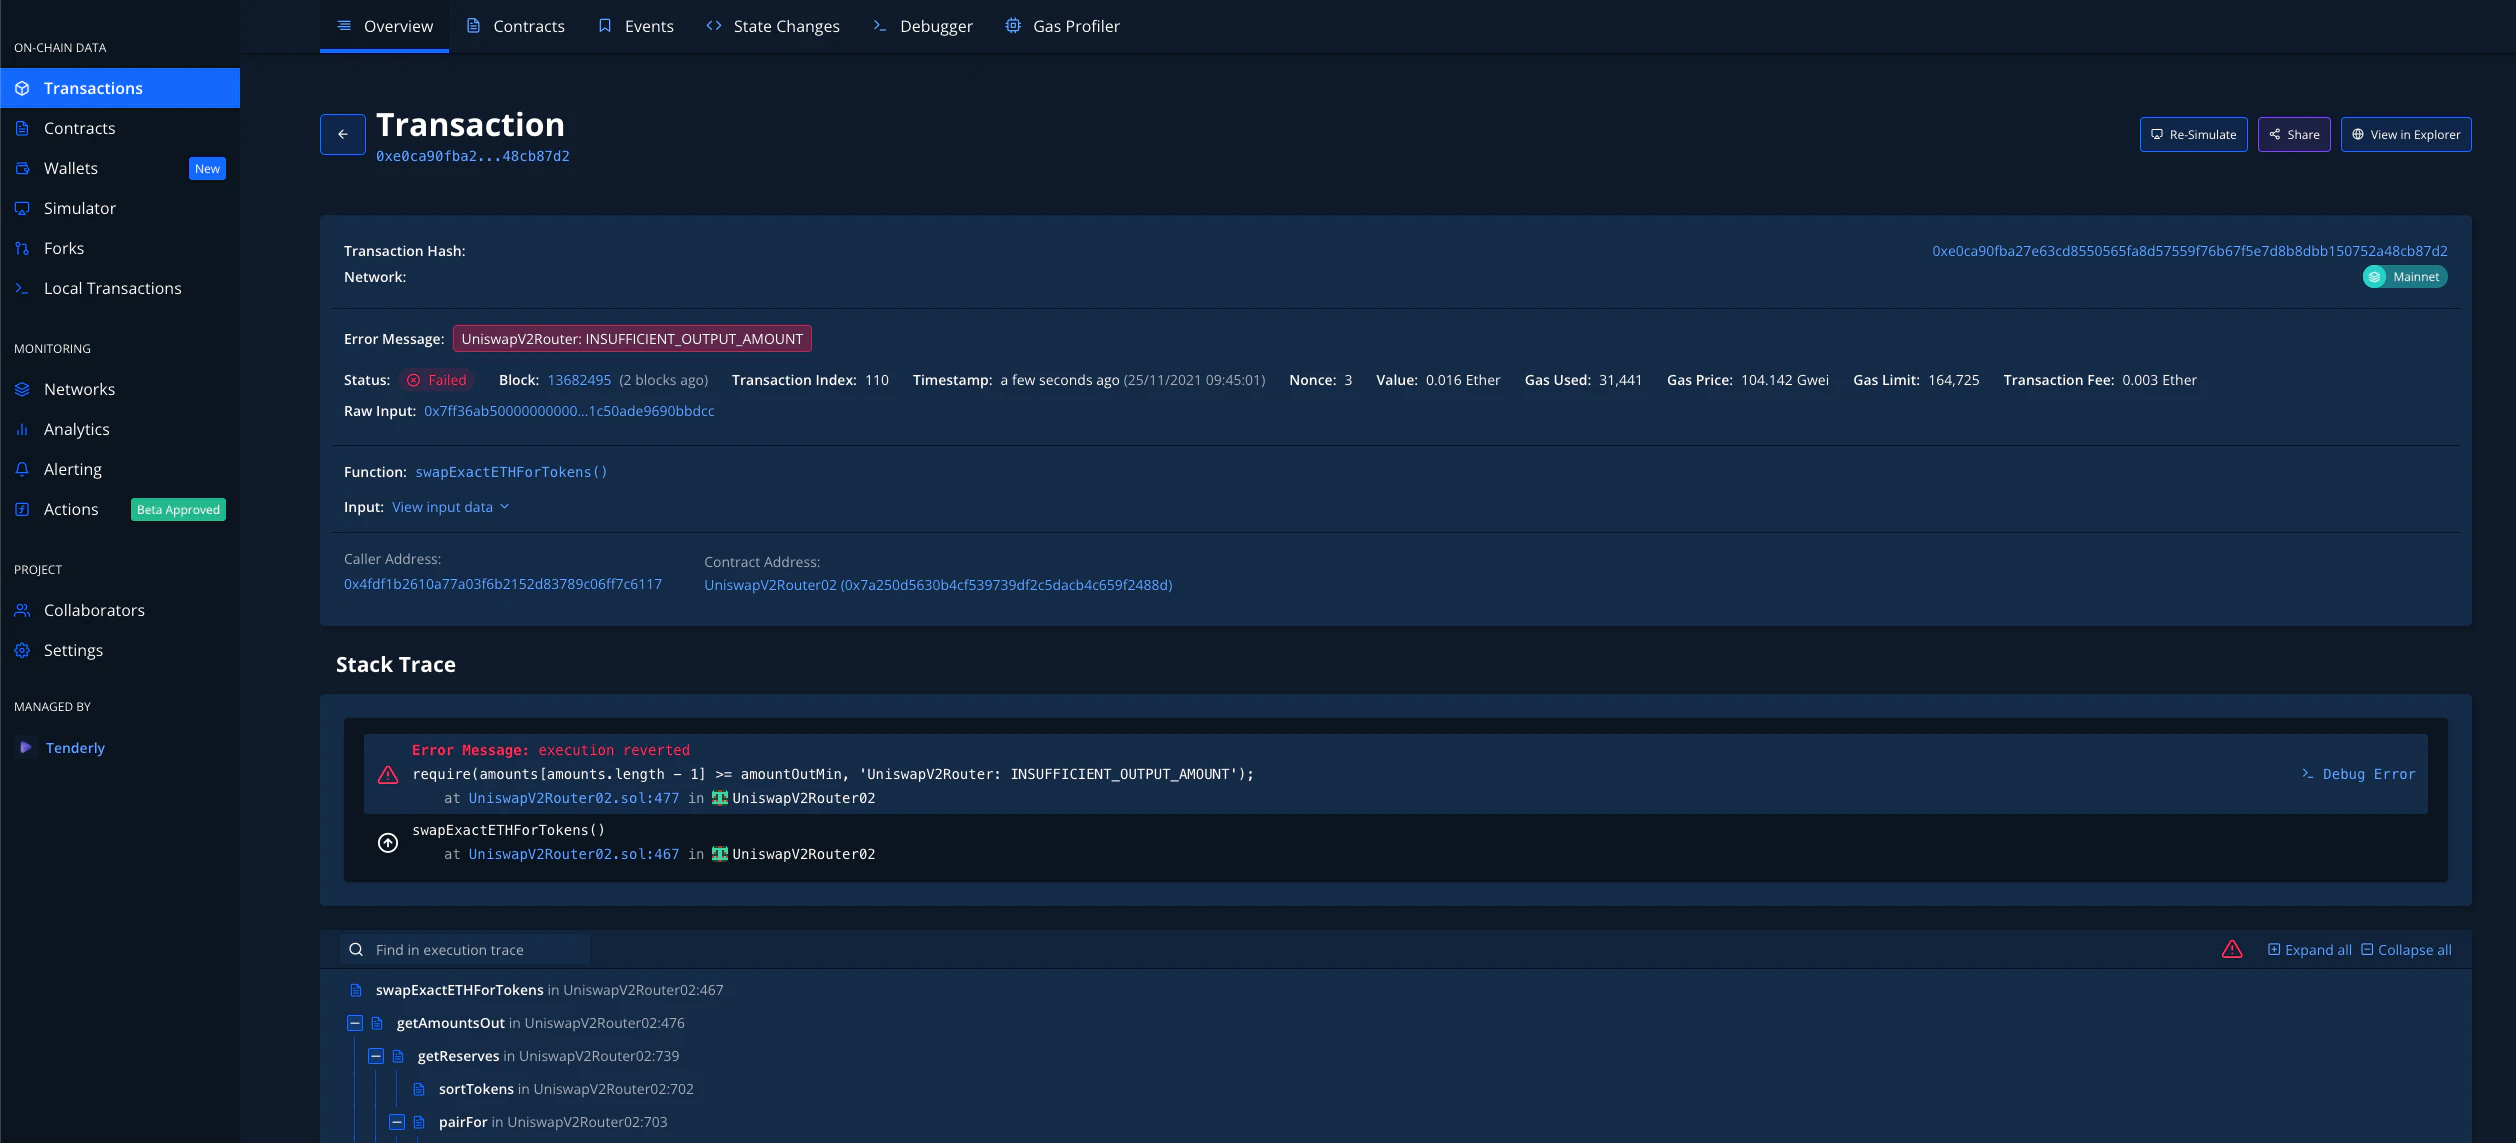The image size is (2516, 1143).
Task: Switch to the State Changes tab
Action: 772,26
